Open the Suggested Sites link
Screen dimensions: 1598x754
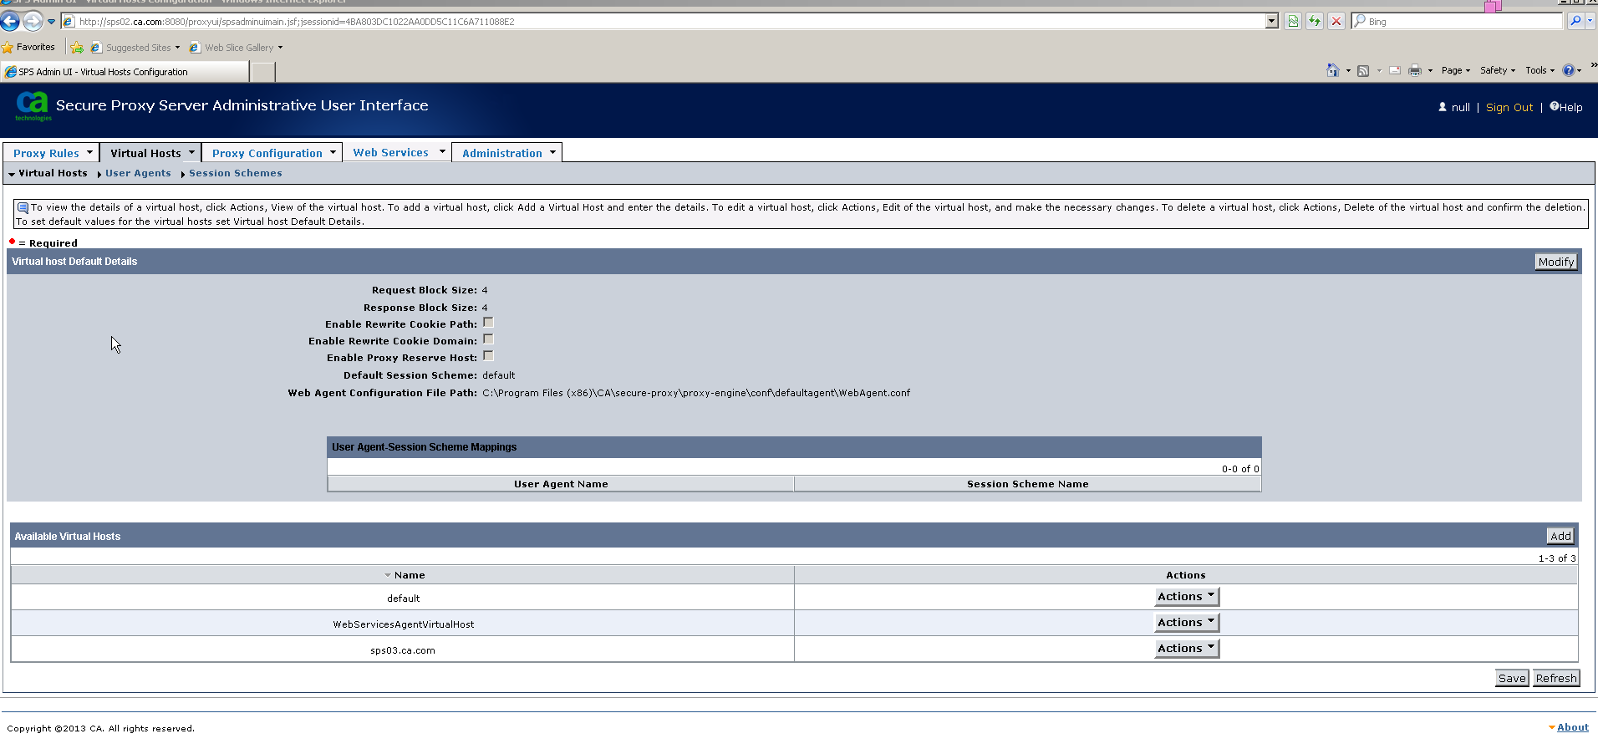pyautogui.click(x=135, y=47)
